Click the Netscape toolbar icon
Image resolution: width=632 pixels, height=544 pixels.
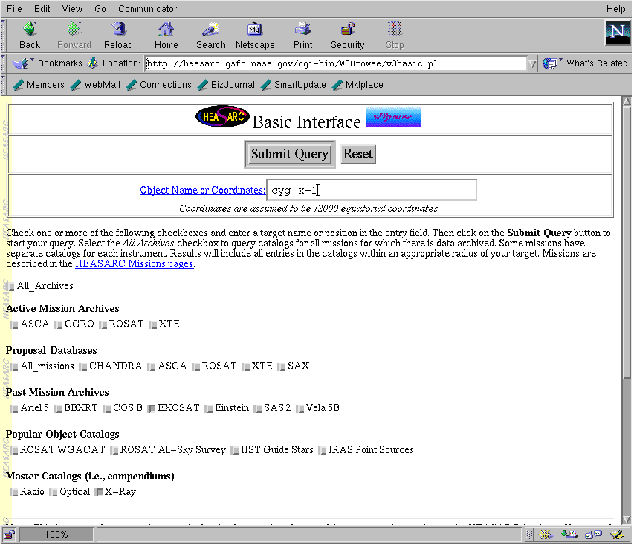pos(255,35)
